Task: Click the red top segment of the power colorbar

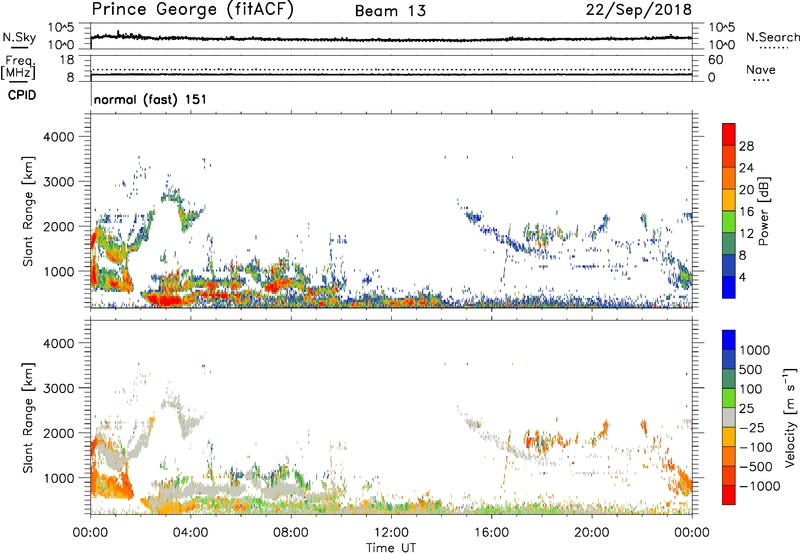Action: [729, 134]
